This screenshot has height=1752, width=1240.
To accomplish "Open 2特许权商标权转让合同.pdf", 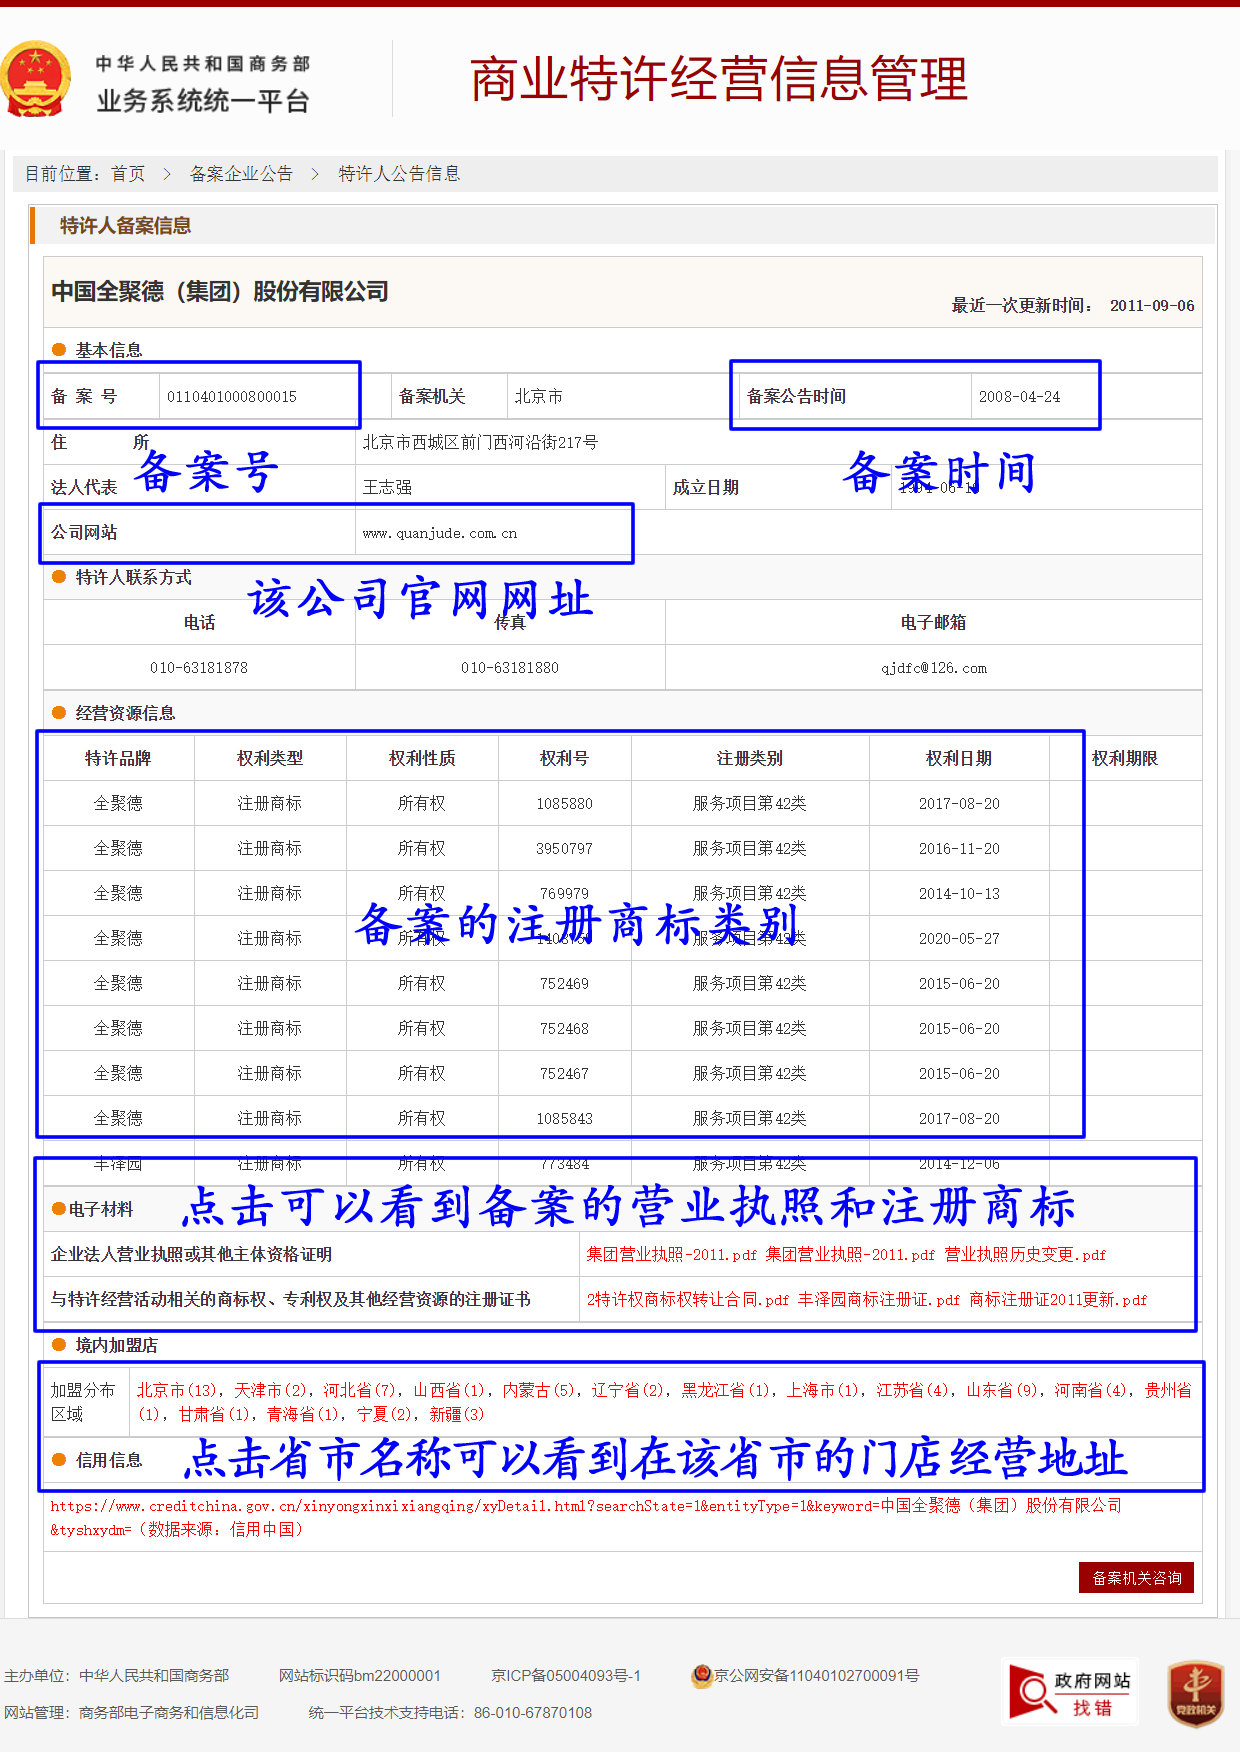I will click(x=688, y=1299).
